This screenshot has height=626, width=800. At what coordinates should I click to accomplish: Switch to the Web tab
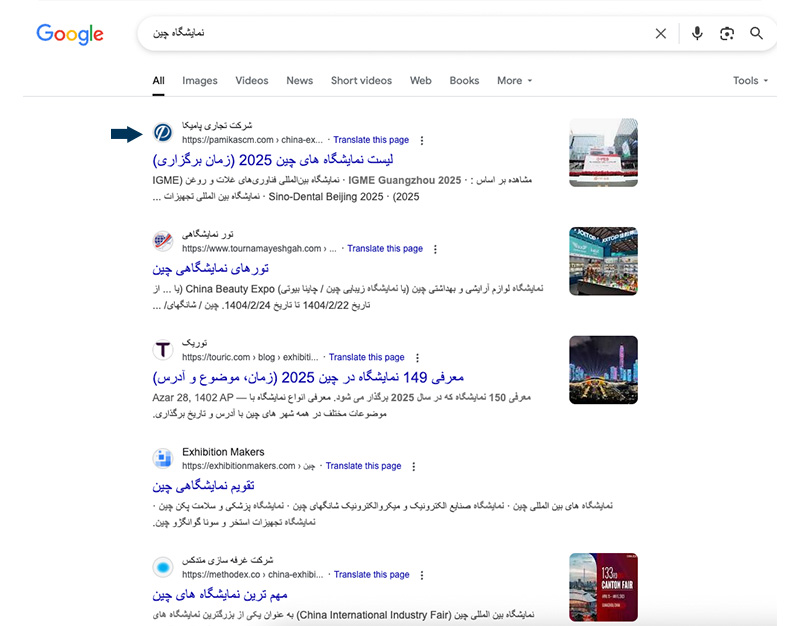(x=420, y=81)
